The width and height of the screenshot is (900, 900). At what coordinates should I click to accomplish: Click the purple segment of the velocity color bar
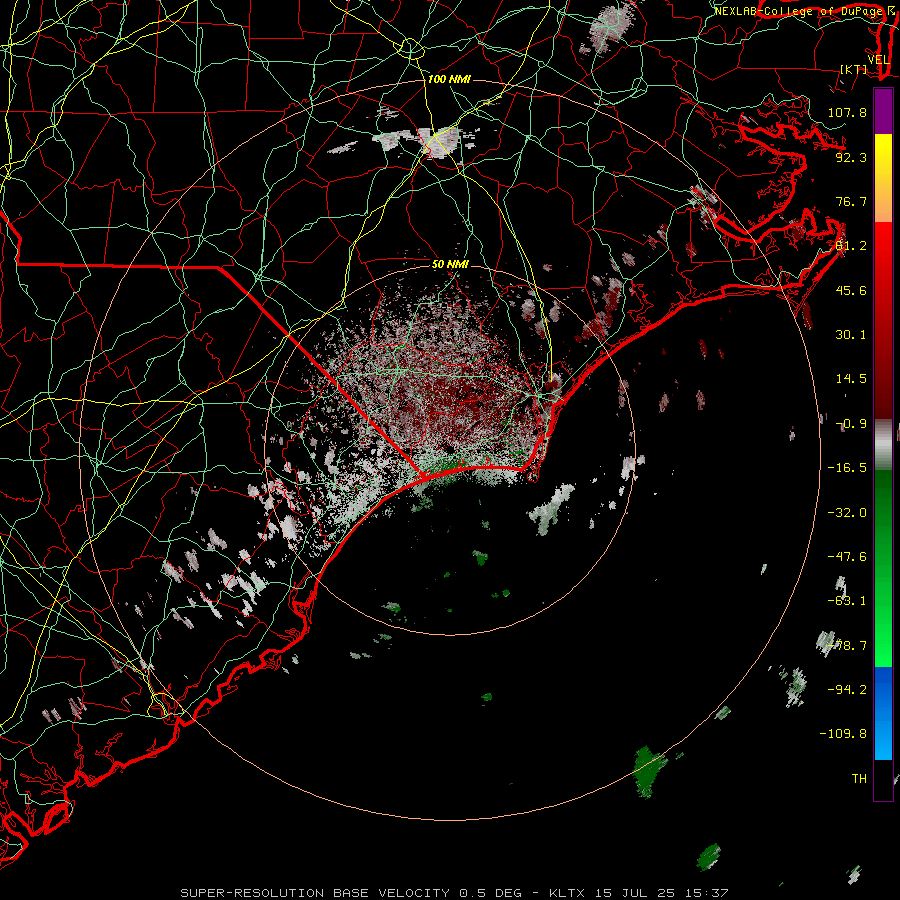tap(883, 111)
